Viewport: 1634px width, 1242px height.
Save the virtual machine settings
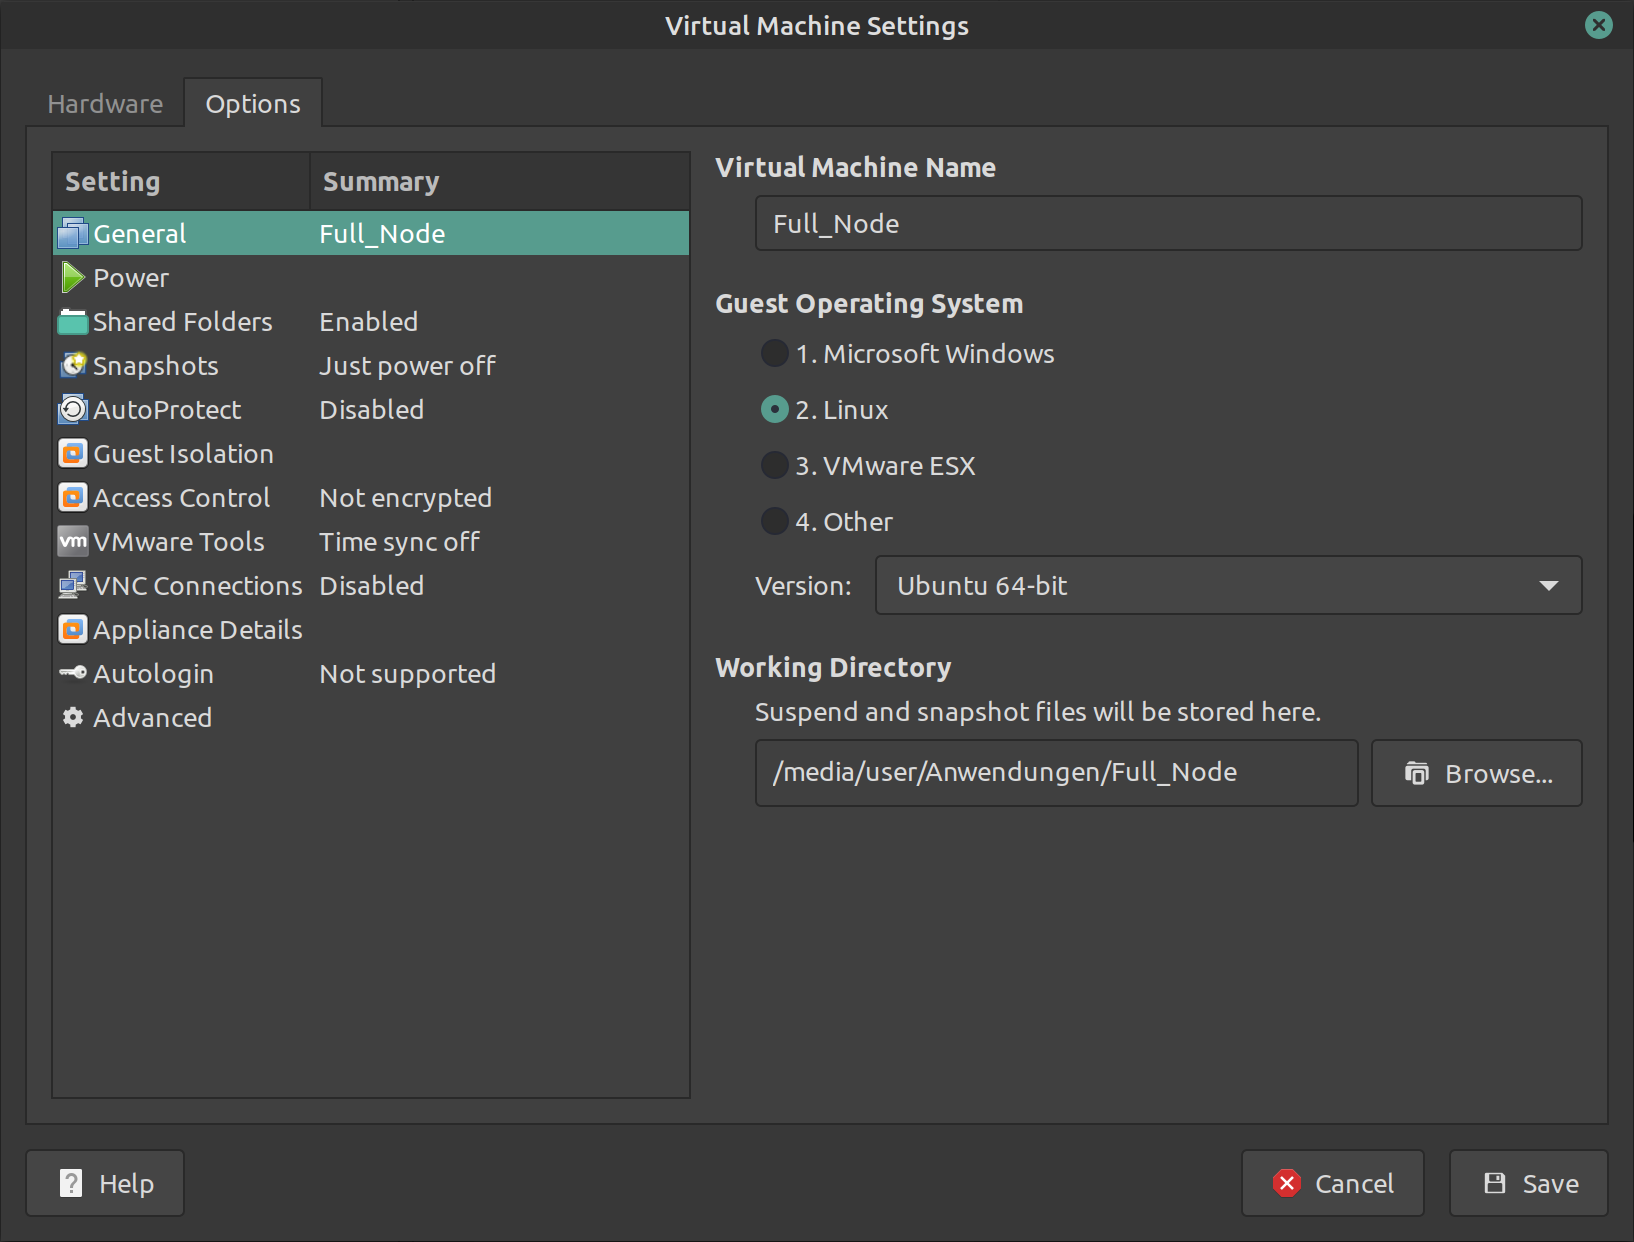1529,1183
